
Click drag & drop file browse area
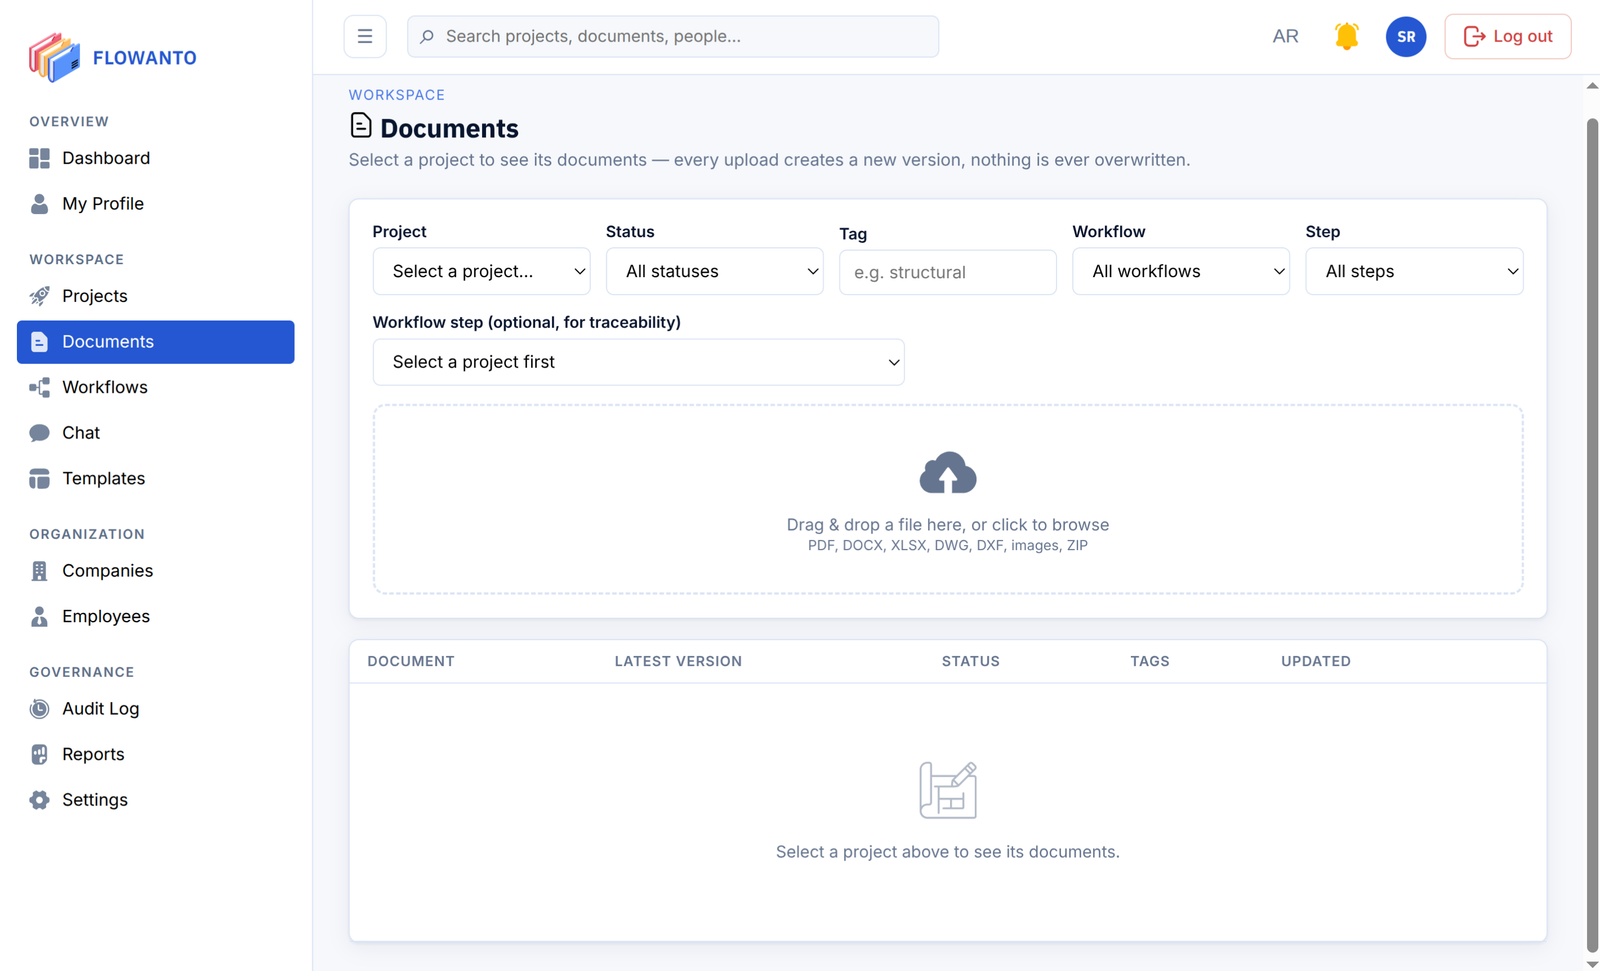tap(948, 499)
